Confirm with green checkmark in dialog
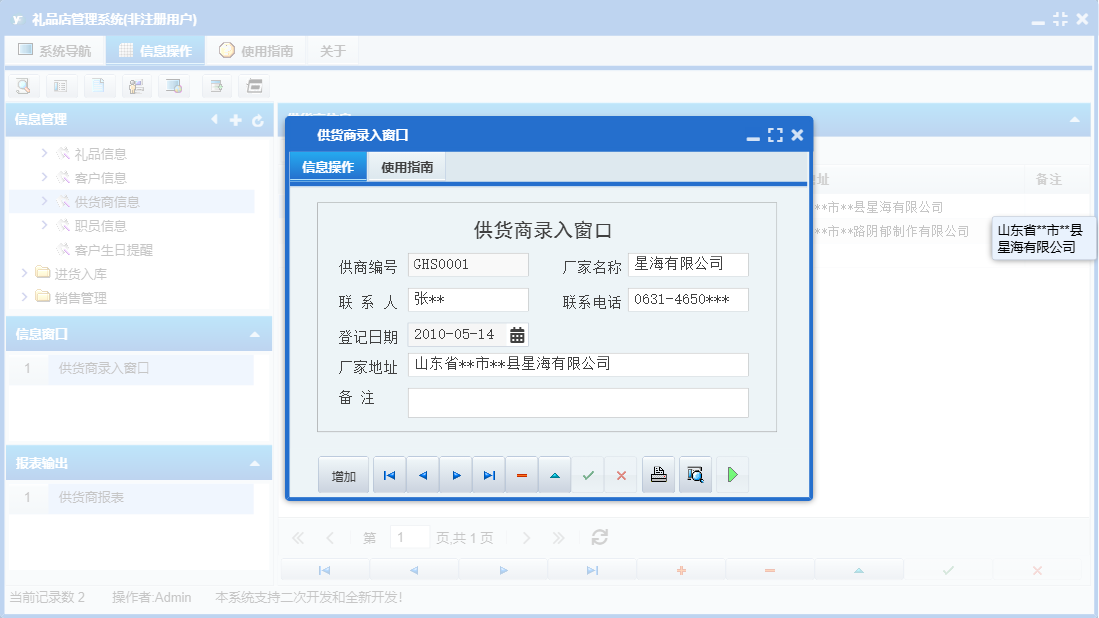The height and width of the screenshot is (618, 1099). tap(588, 475)
